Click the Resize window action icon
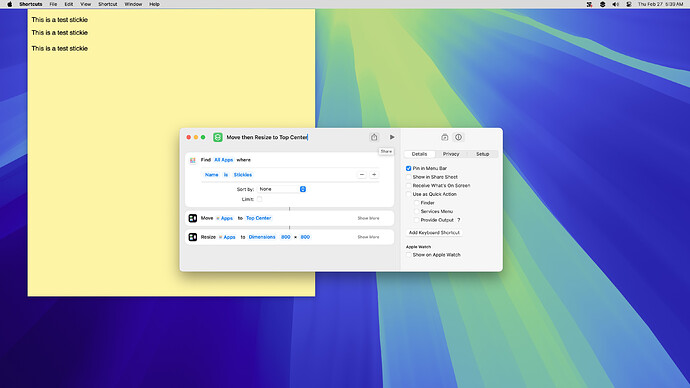Viewport: 690px width, 388px height. [193, 237]
